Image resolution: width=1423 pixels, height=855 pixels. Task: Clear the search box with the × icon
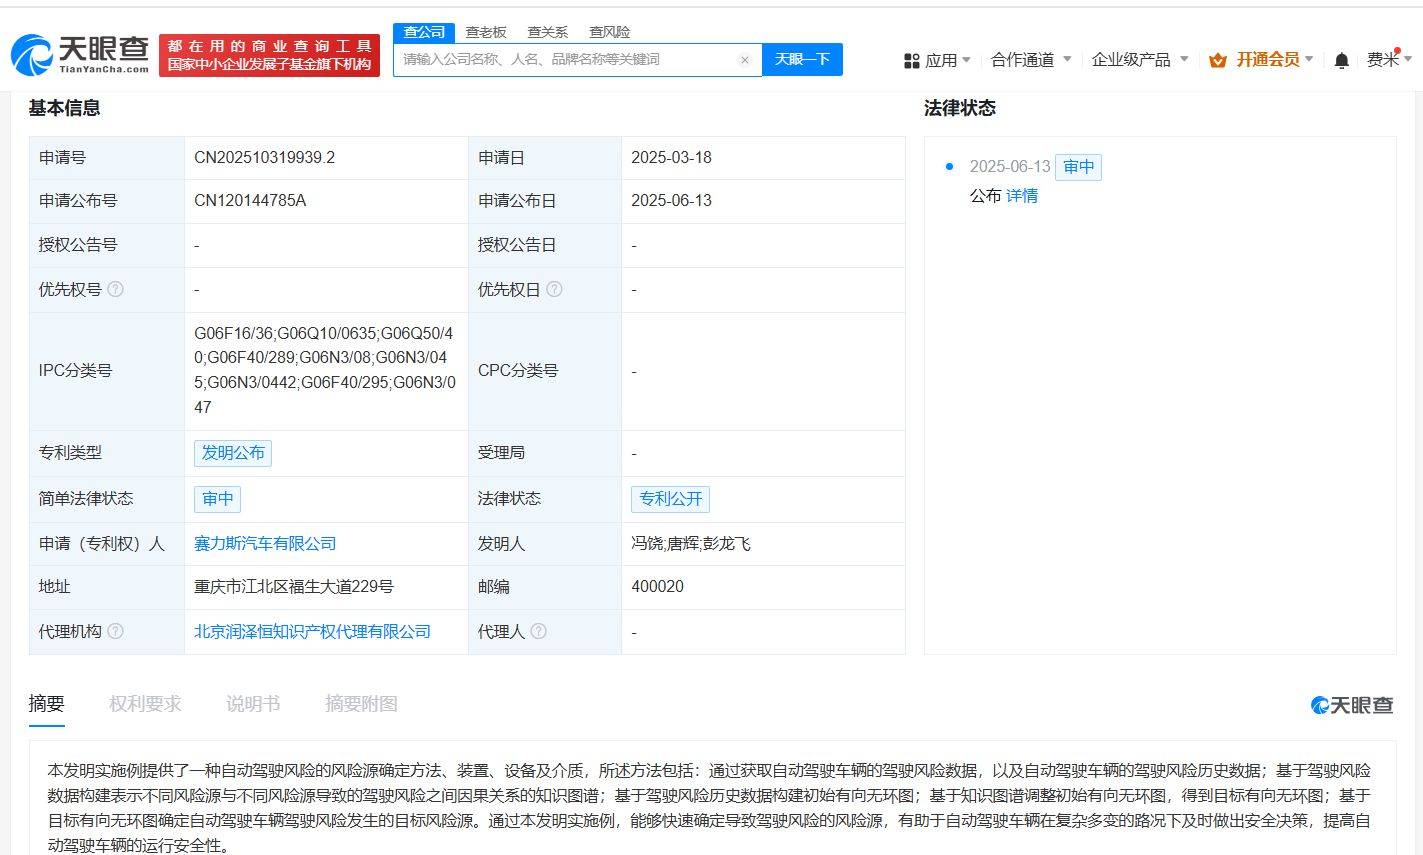coord(745,60)
